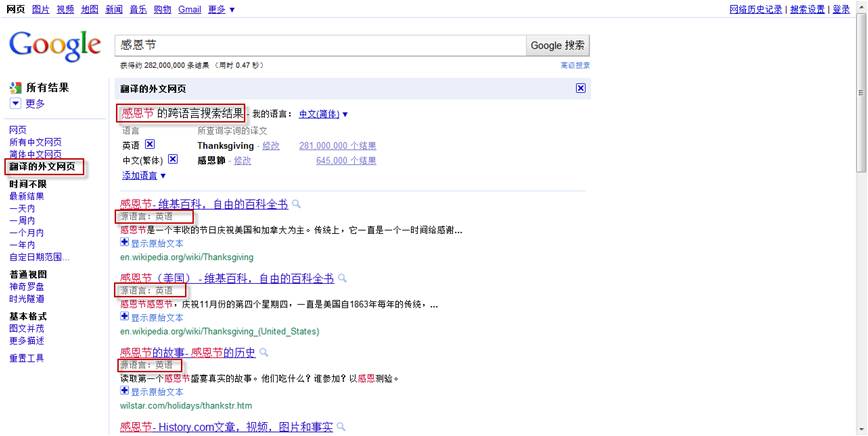
Task: Click magnifier icon next to History.com result
Action: coord(342,427)
